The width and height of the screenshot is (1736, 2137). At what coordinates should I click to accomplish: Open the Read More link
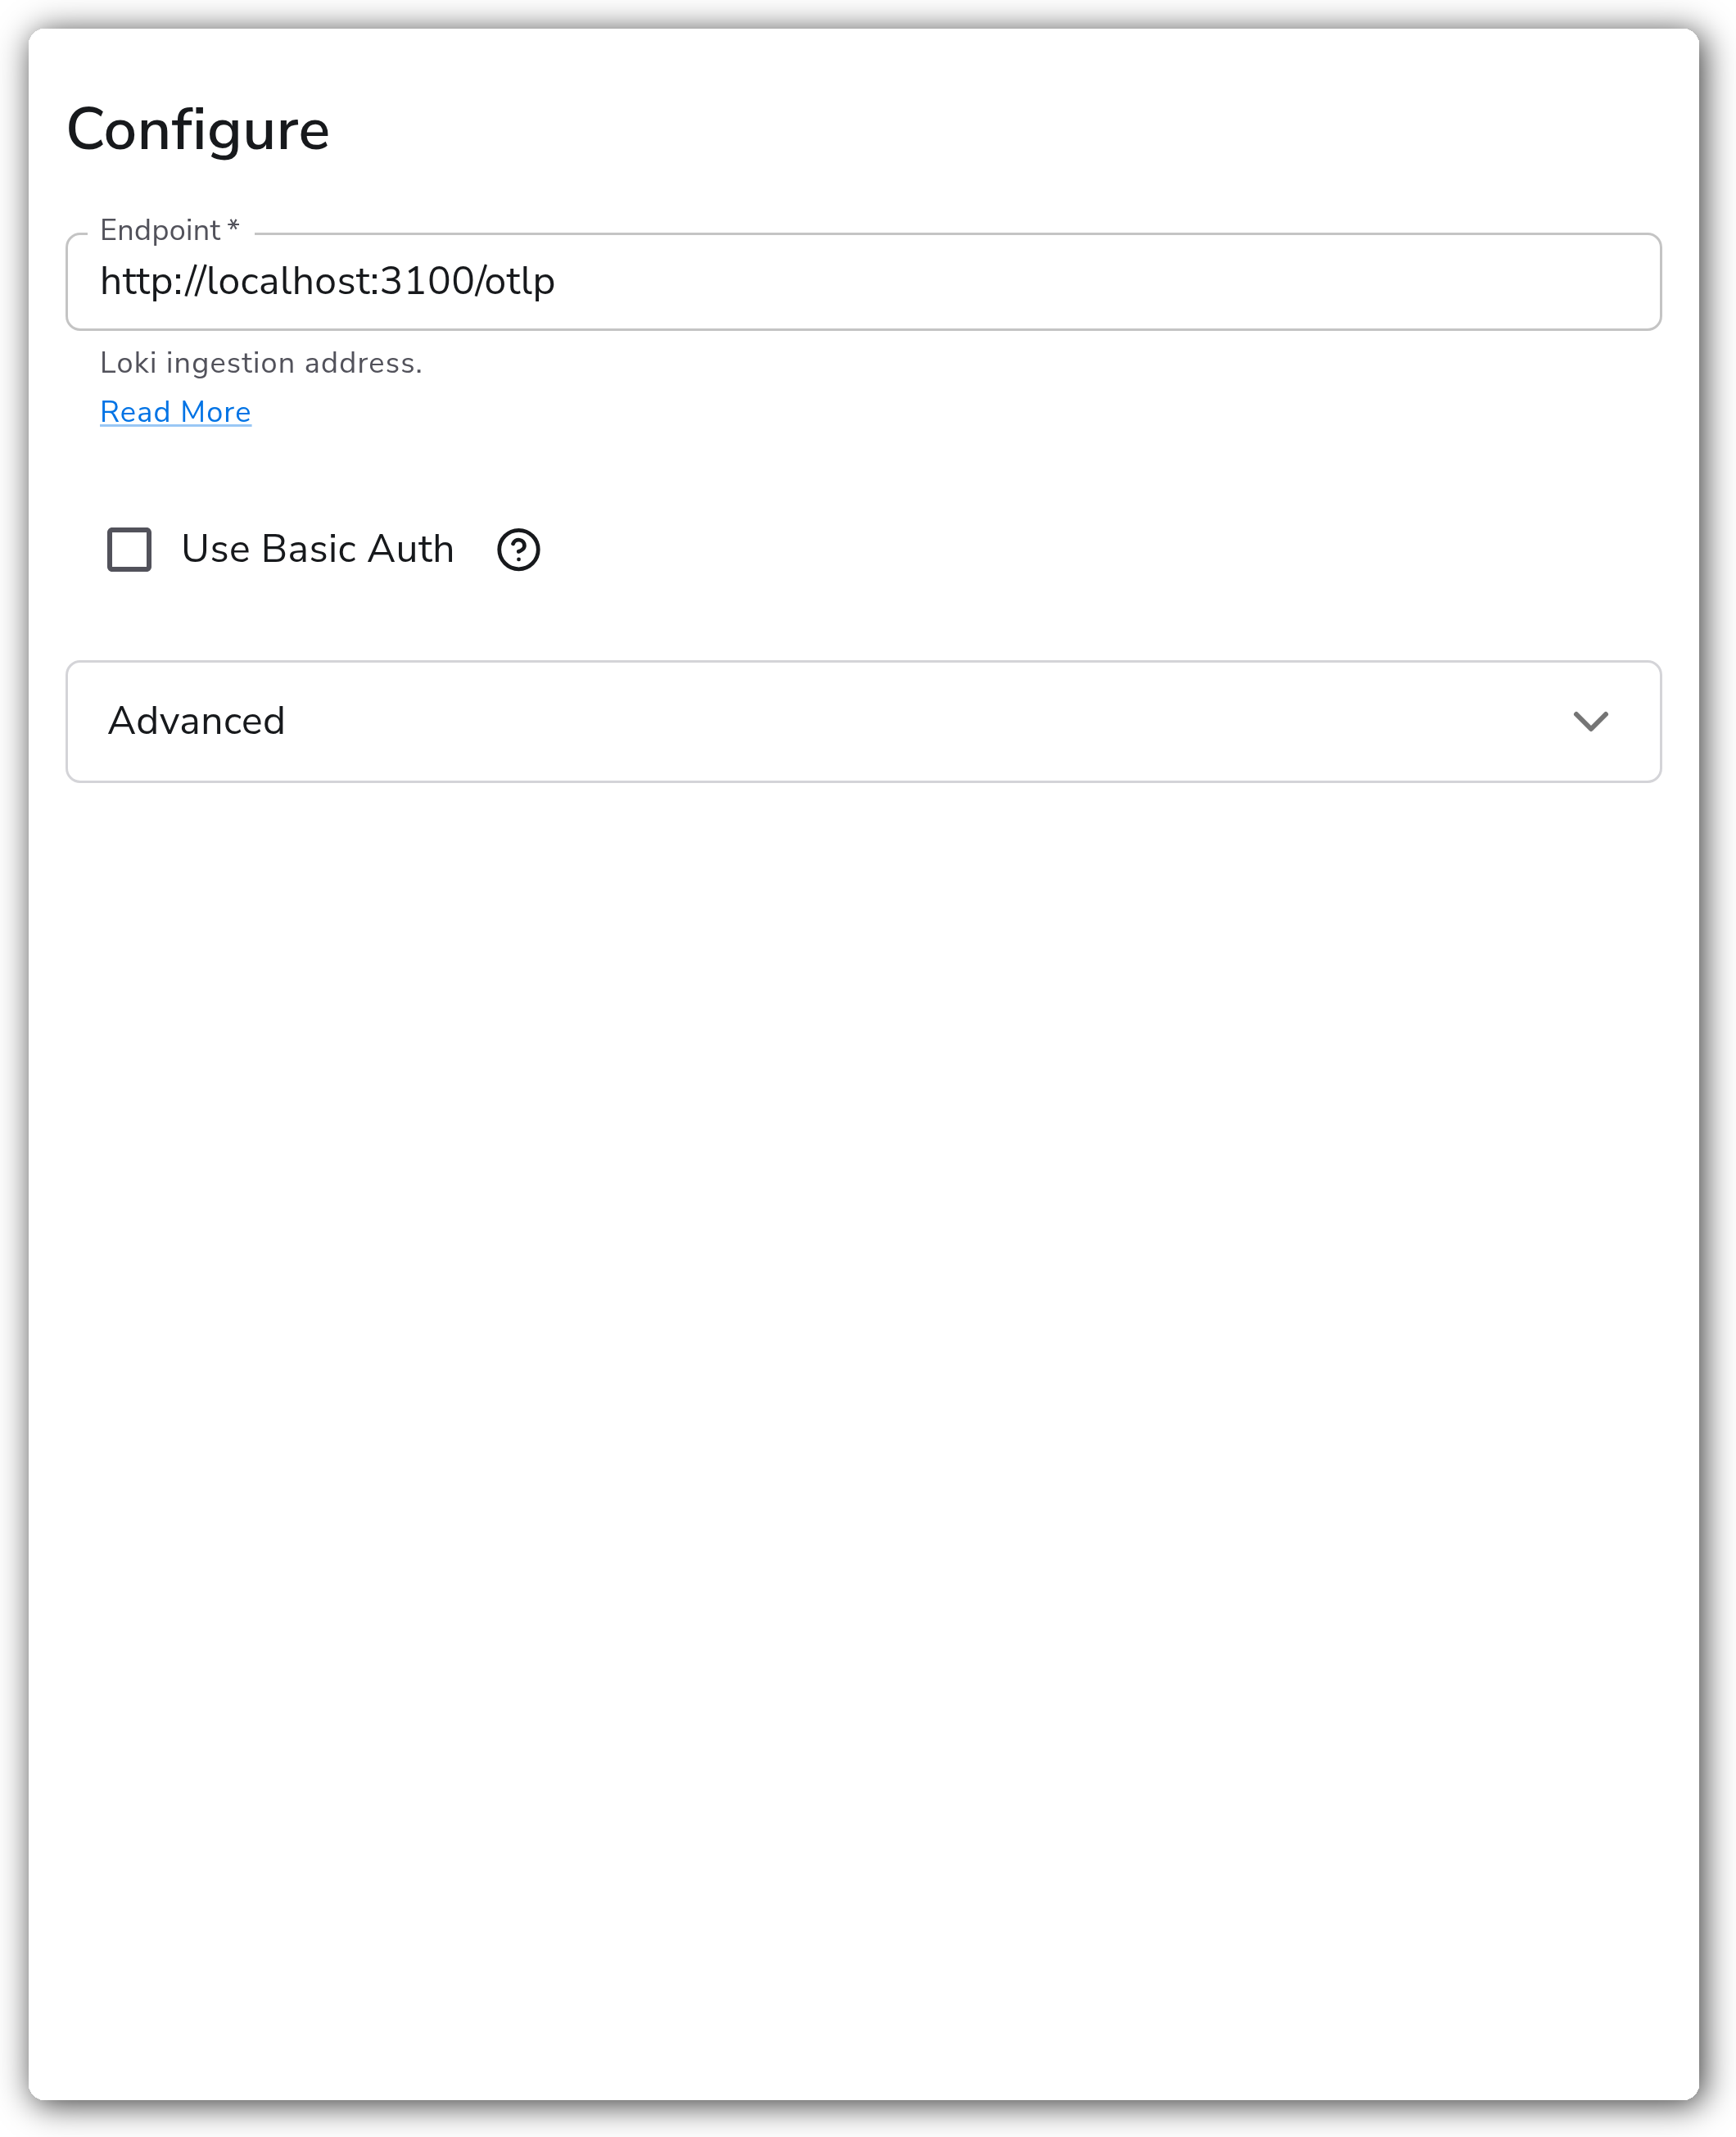pos(175,412)
